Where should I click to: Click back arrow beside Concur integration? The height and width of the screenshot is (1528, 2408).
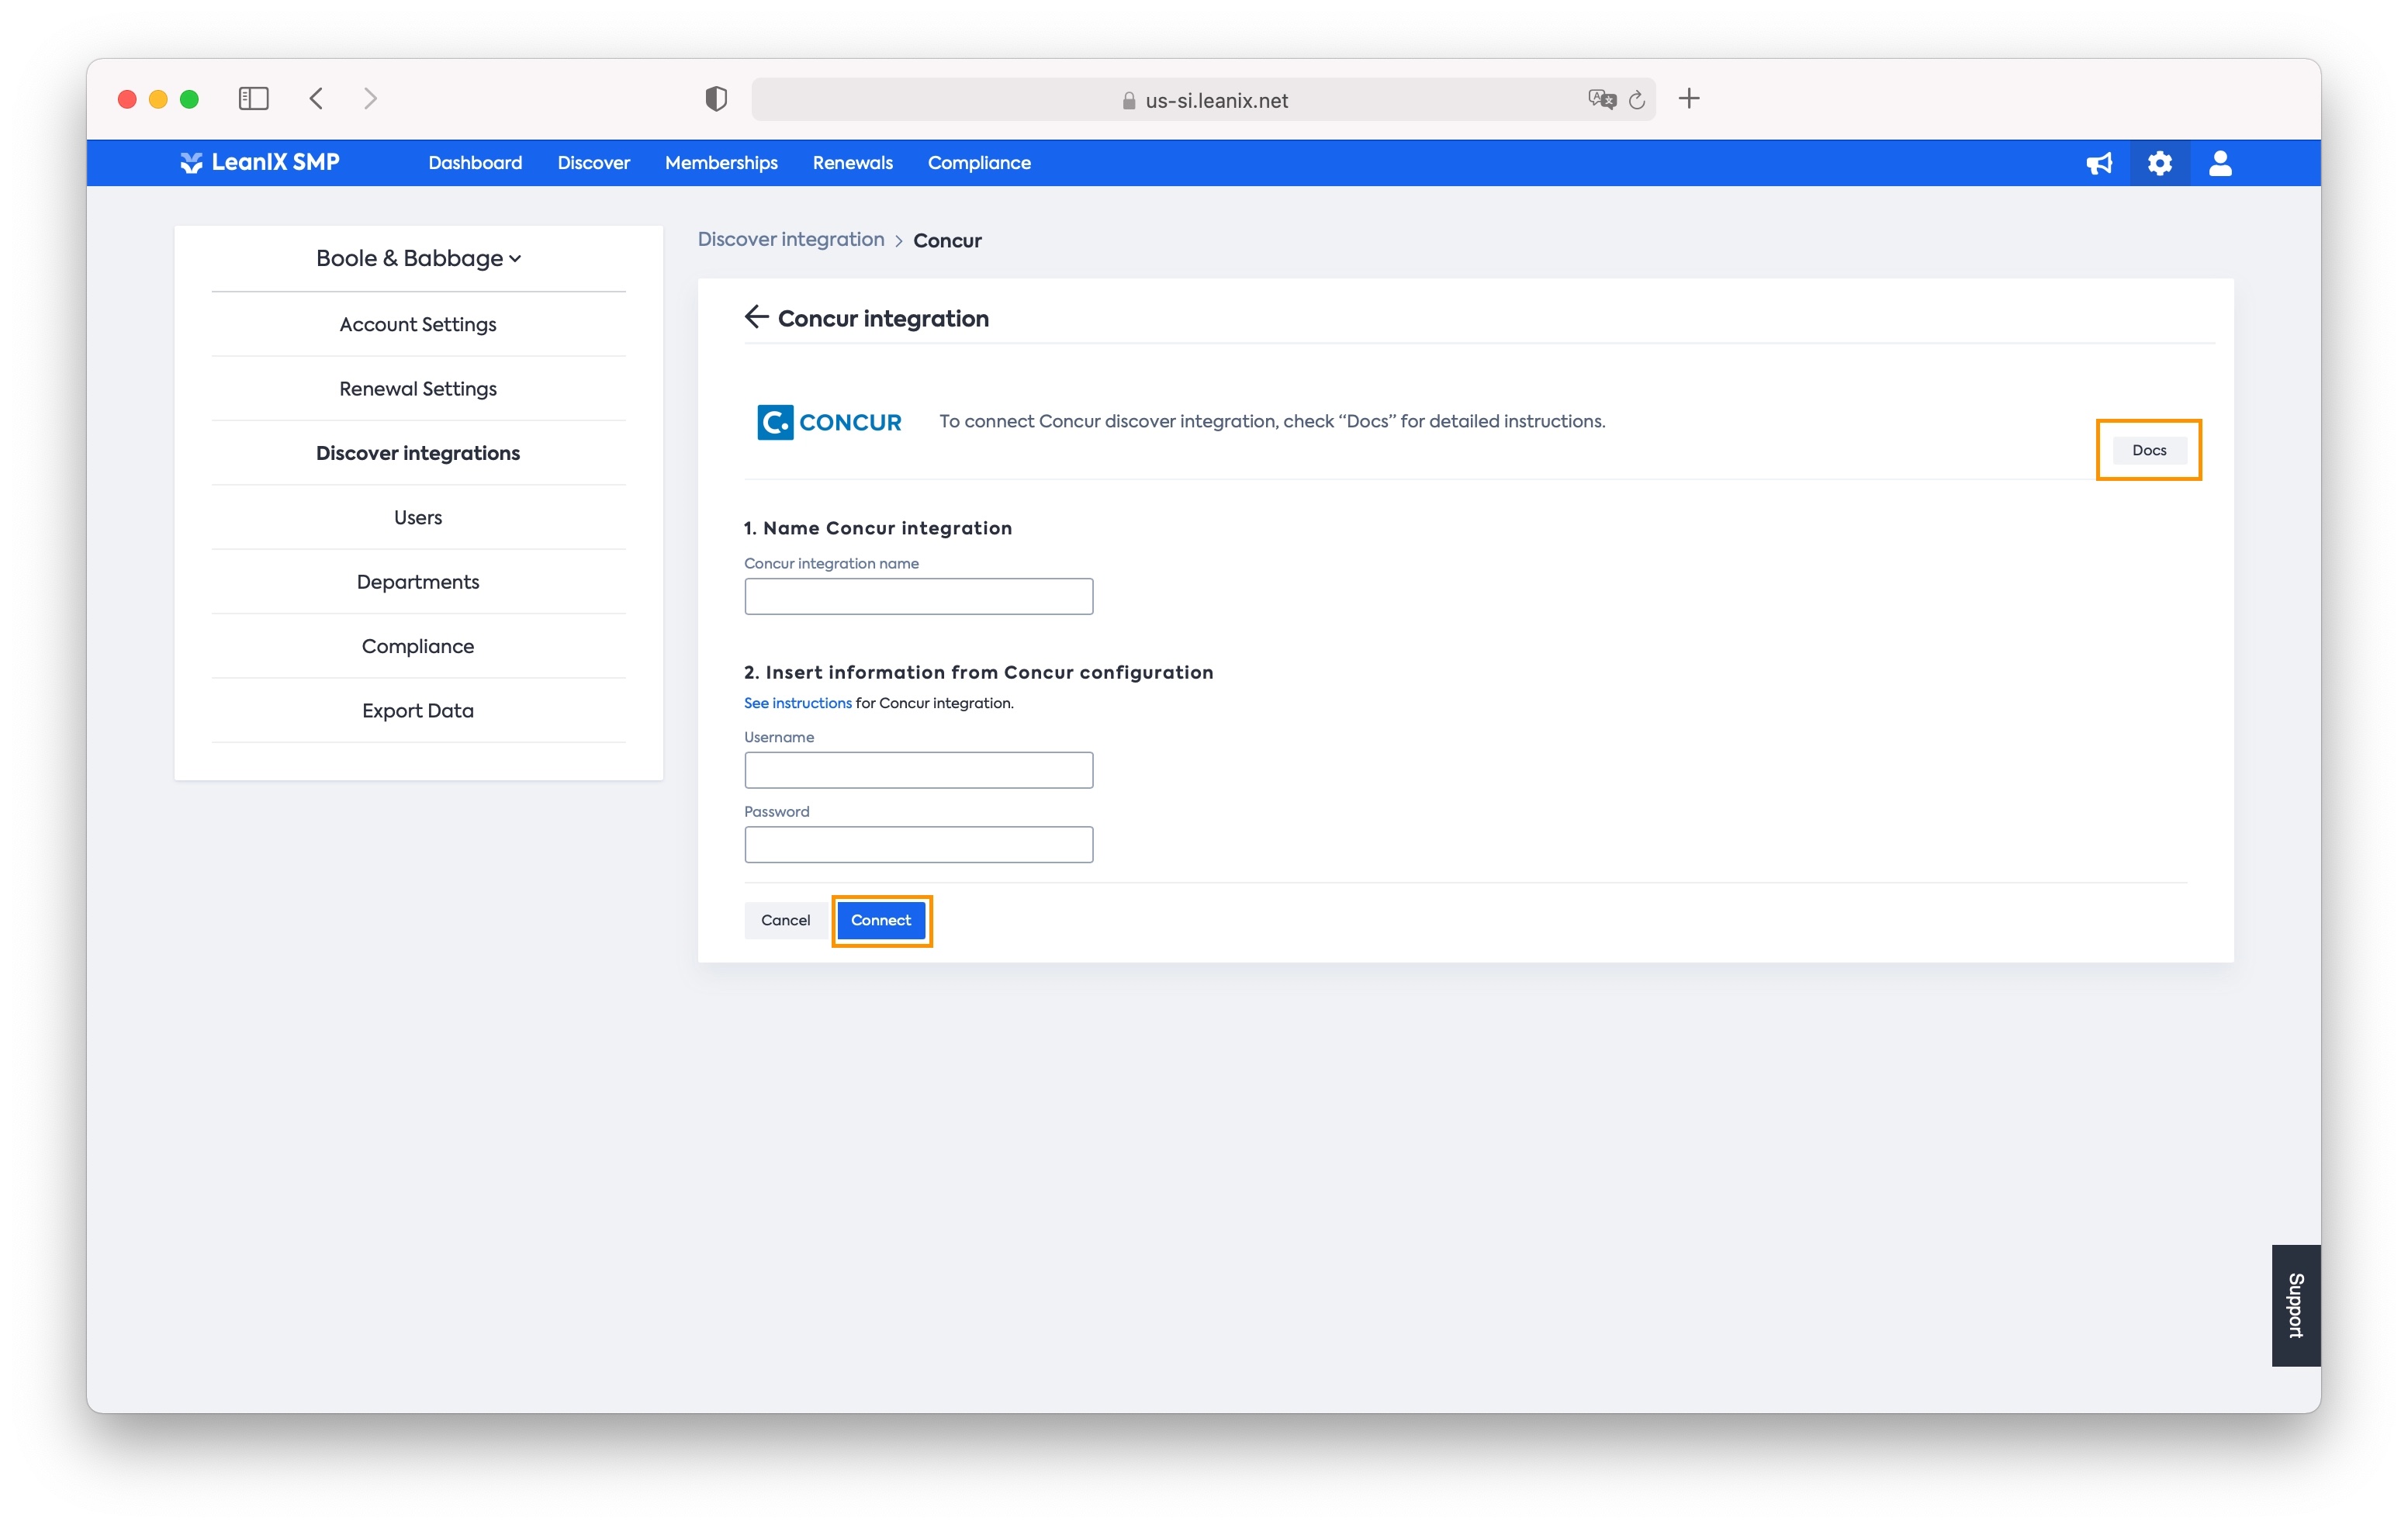point(756,317)
